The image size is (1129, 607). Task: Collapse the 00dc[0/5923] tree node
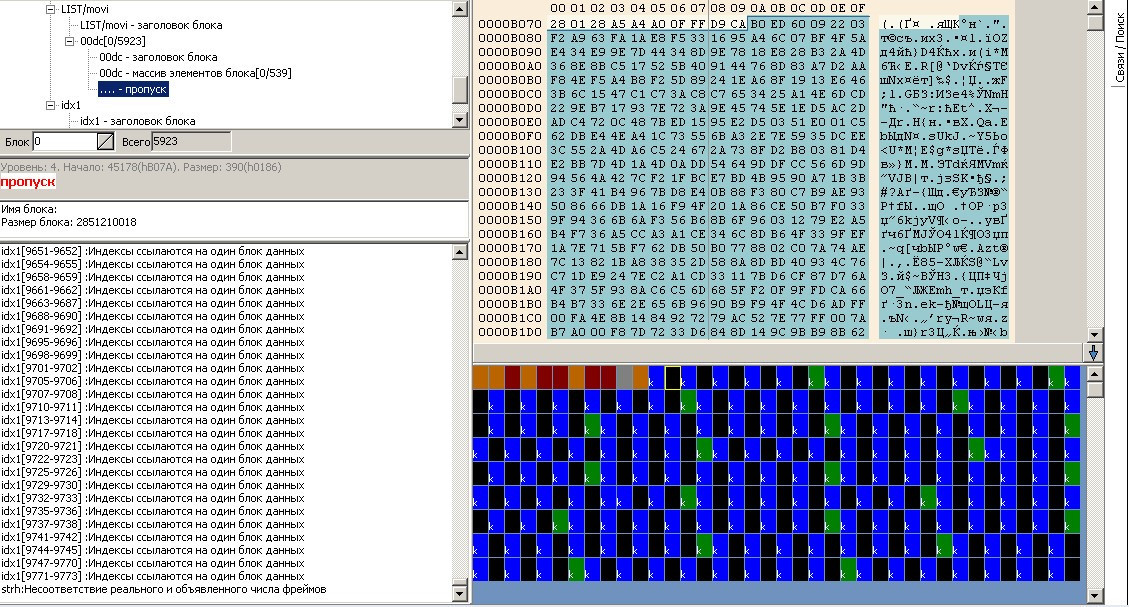coord(70,41)
